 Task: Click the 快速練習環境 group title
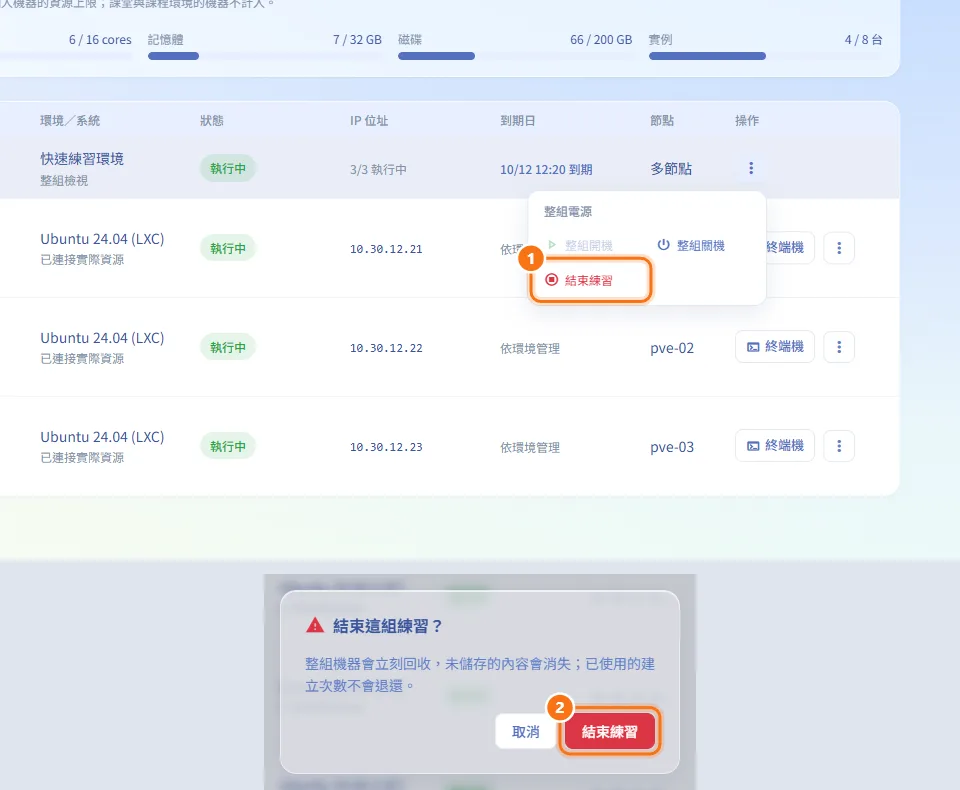[x=82, y=159]
